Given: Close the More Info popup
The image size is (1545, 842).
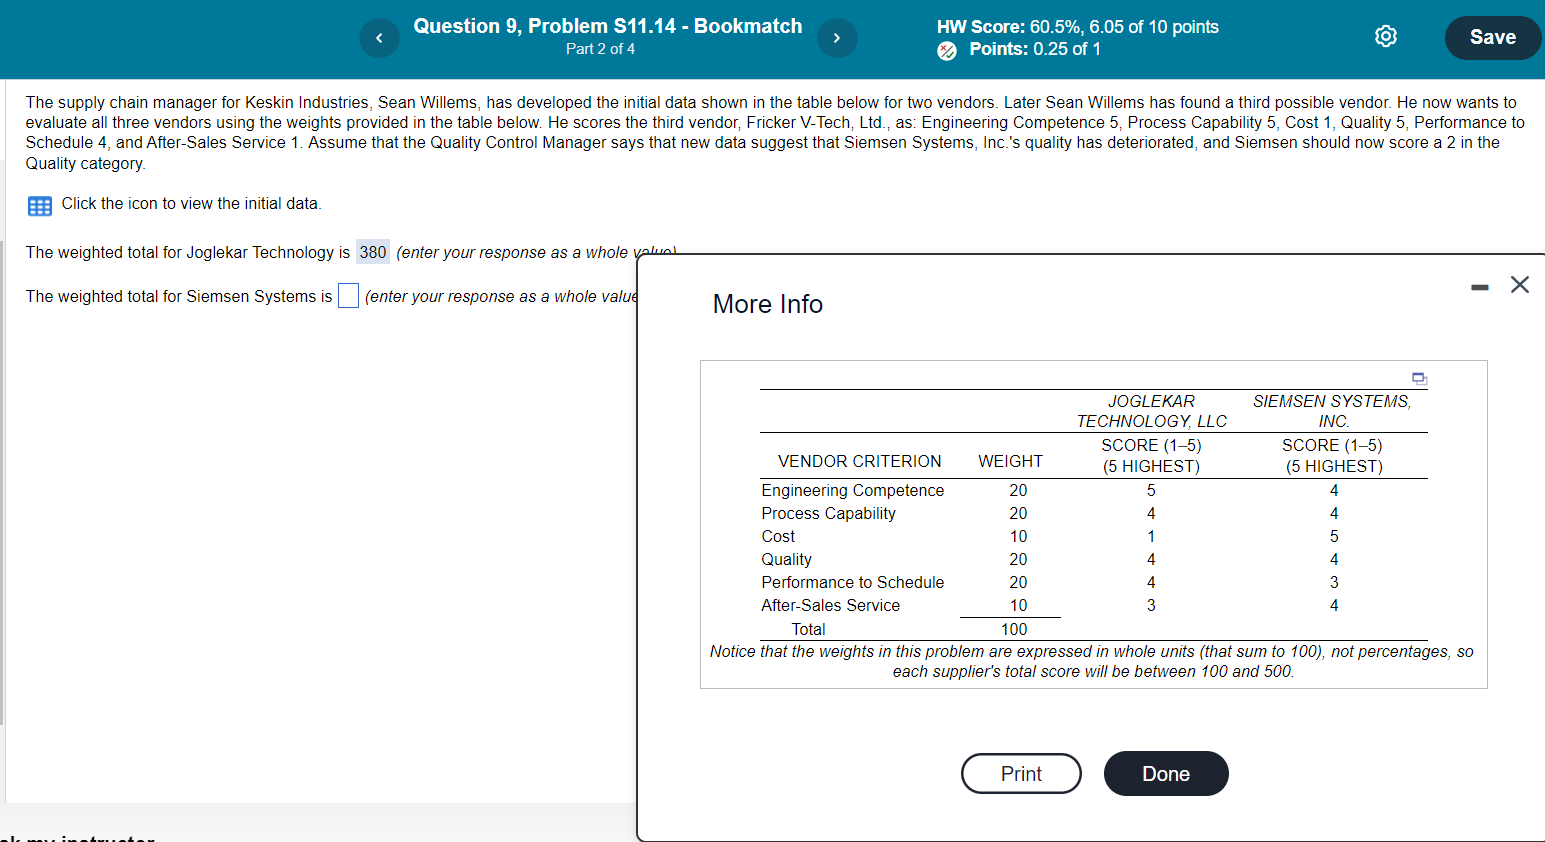Looking at the screenshot, I should [1519, 285].
